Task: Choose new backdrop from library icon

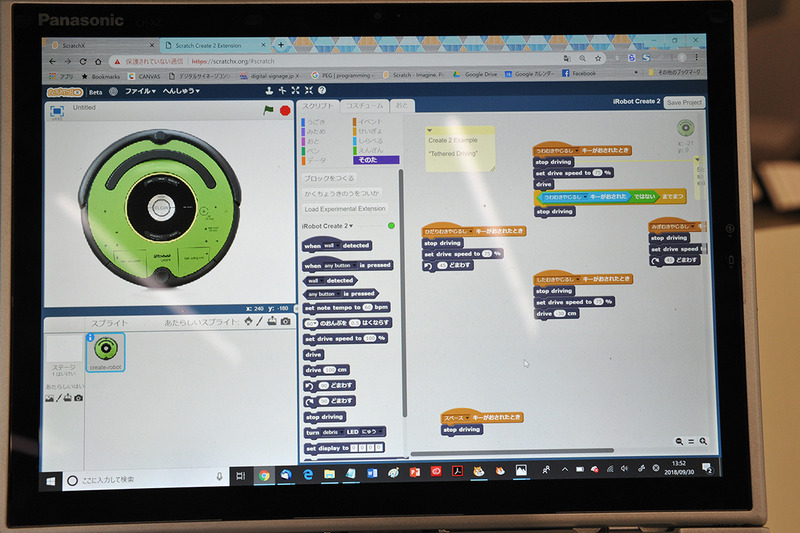Action: [49, 398]
